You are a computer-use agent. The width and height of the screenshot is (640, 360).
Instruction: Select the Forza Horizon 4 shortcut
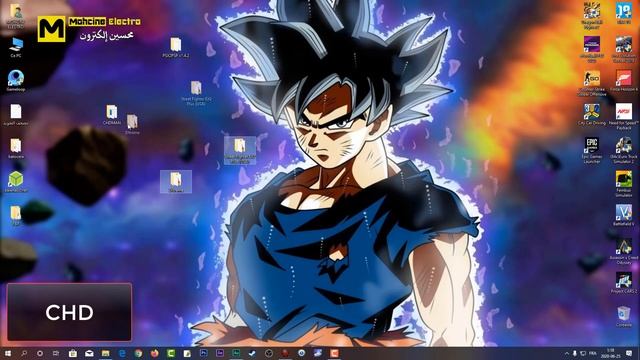[x=624, y=81]
